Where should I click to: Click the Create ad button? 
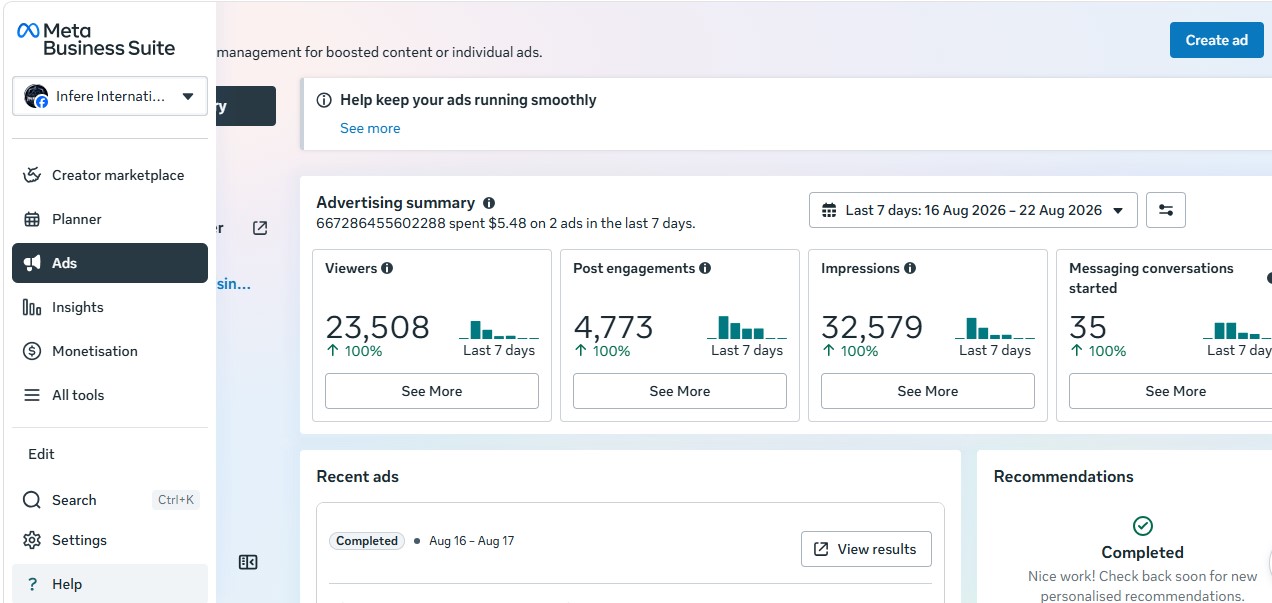pos(1217,40)
